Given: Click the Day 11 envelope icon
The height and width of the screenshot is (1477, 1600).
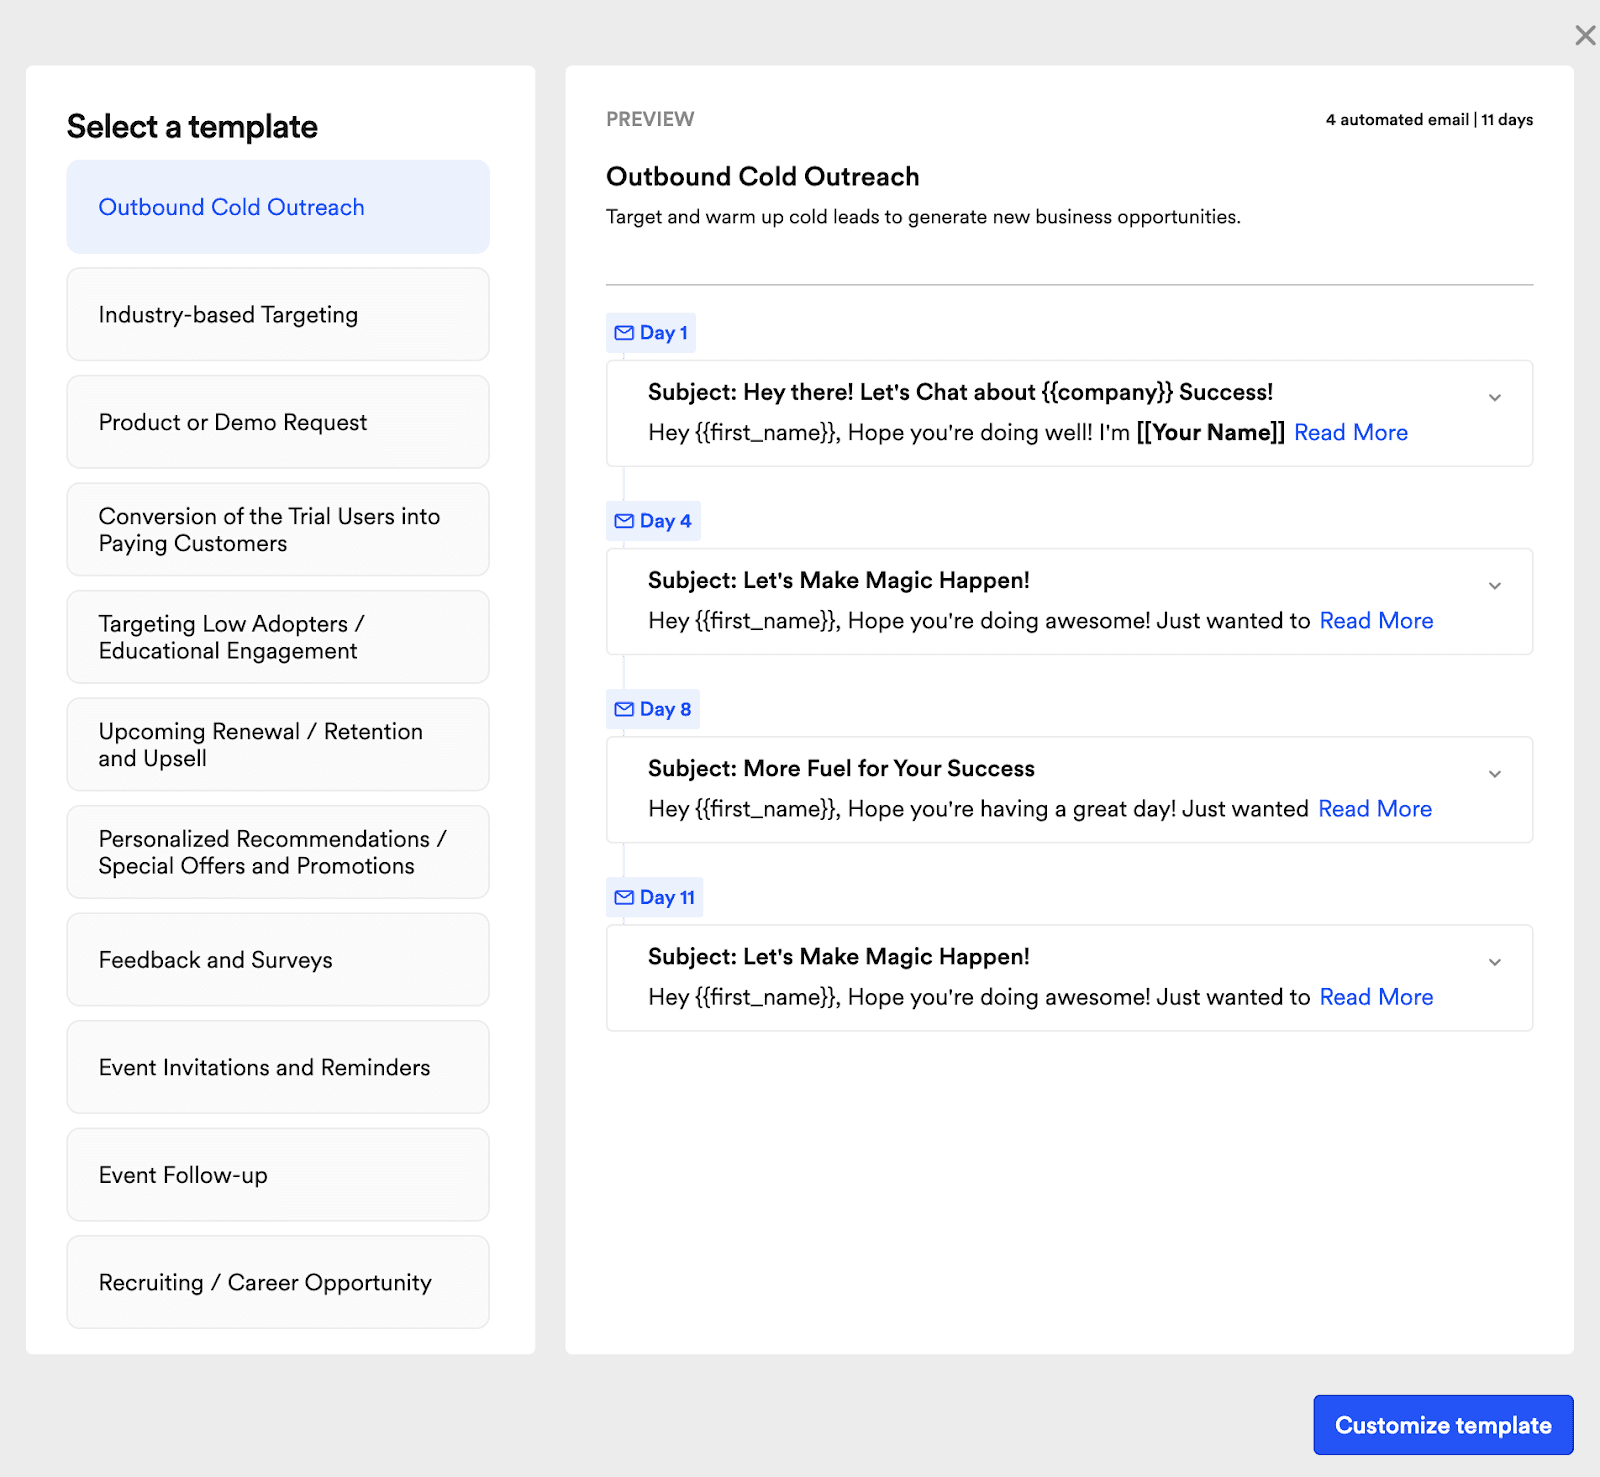Looking at the screenshot, I should [x=624, y=897].
